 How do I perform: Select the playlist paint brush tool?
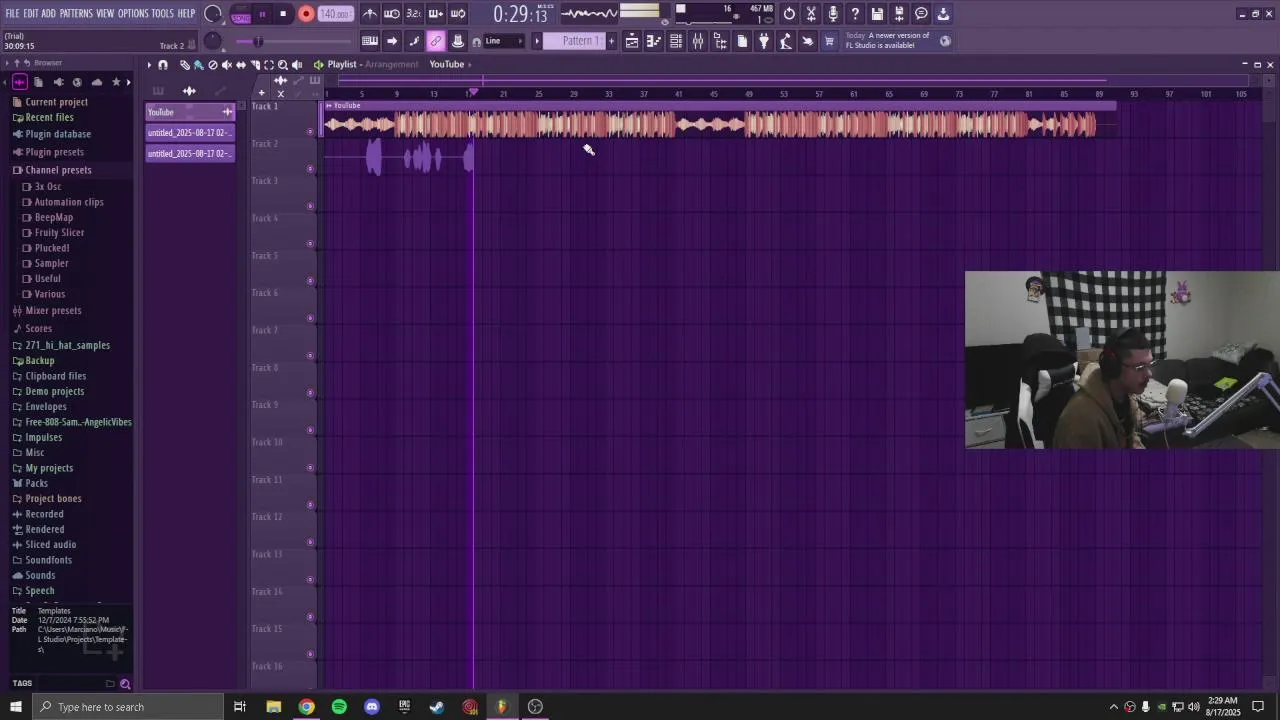[x=198, y=65]
